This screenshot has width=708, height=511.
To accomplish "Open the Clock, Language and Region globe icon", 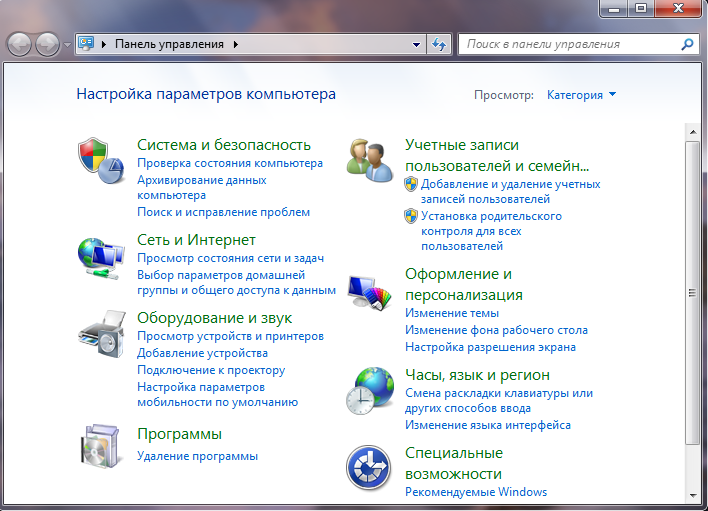I will coord(370,391).
